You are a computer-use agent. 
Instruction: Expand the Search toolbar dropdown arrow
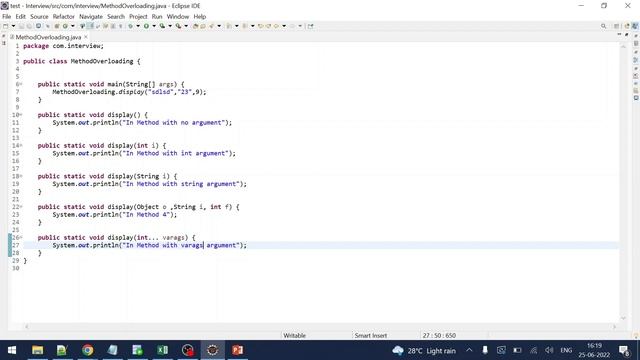(x=219, y=26)
